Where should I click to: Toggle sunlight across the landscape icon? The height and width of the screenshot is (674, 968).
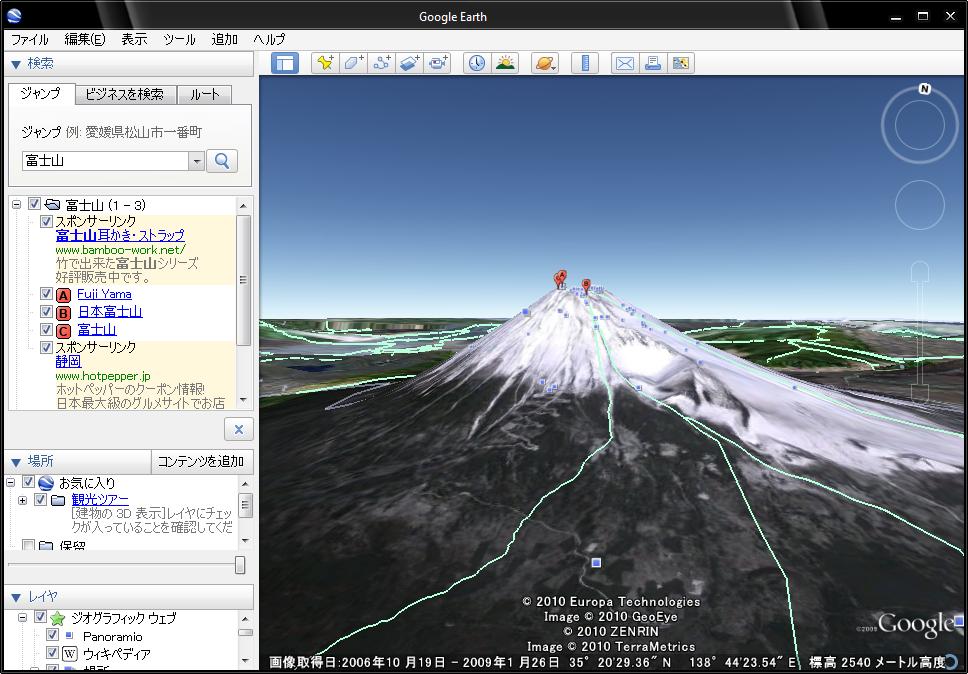tap(505, 63)
